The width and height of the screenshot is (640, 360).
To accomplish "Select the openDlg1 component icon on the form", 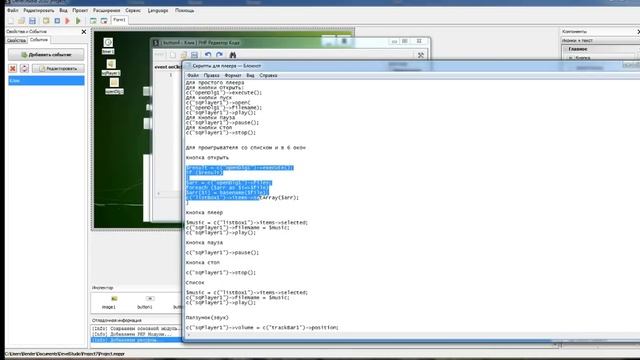I will click(114, 82).
